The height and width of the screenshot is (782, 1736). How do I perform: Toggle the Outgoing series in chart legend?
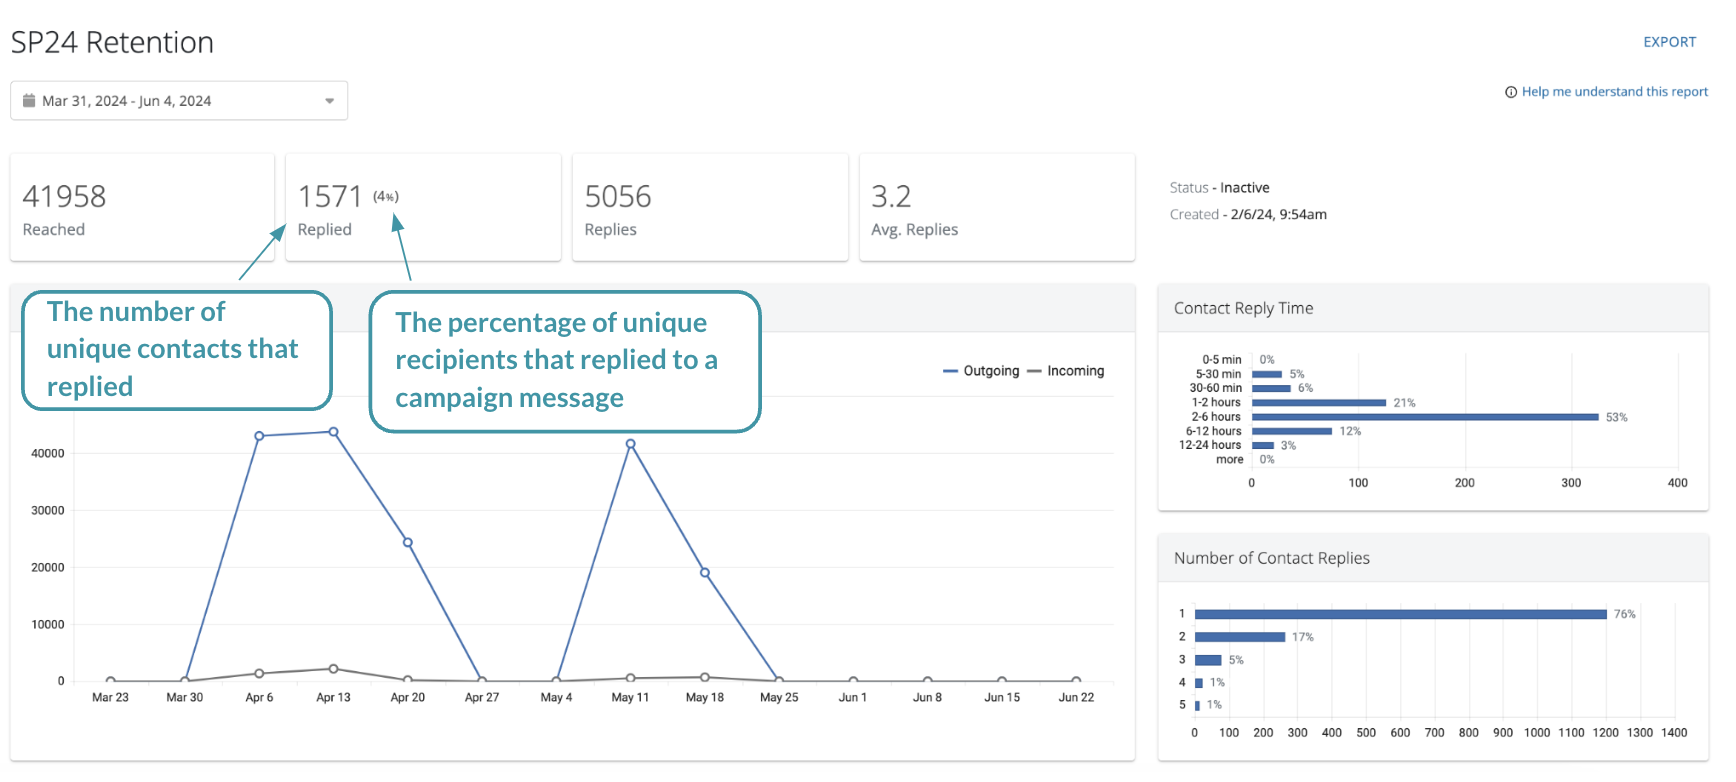[x=981, y=371]
